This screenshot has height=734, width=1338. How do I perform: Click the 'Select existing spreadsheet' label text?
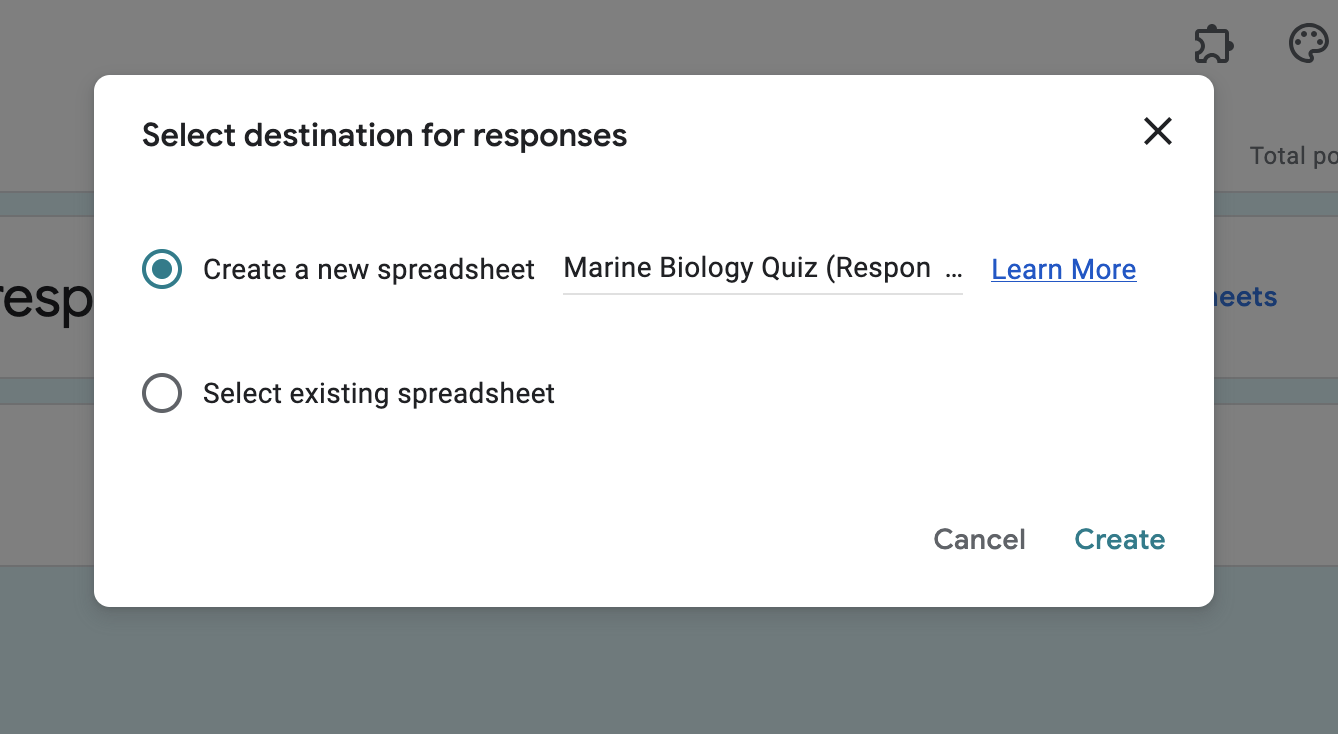coord(378,393)
